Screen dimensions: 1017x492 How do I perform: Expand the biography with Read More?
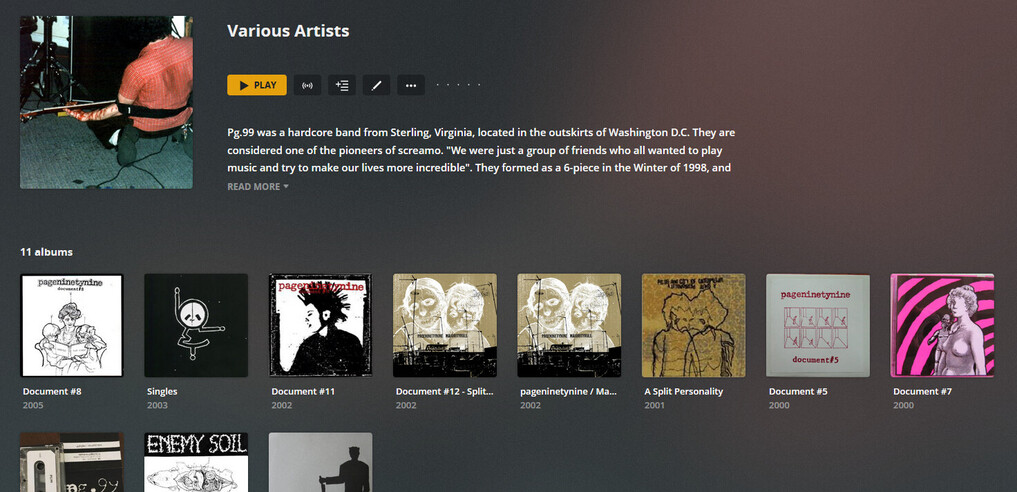(x=257, y=187)
